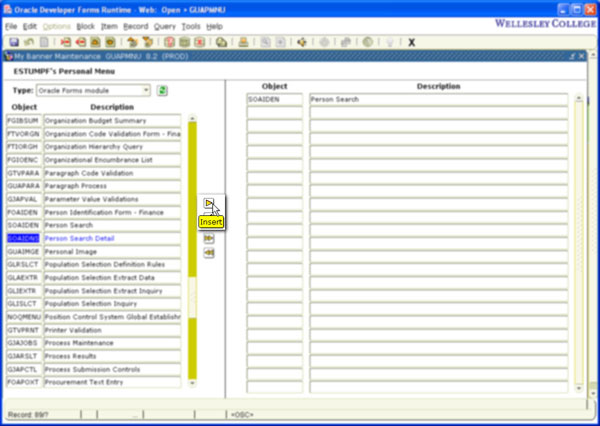Select Paragraph Process description
Image resolution: width=600 pixels, height=426 pixels.
tap(112, 186)
